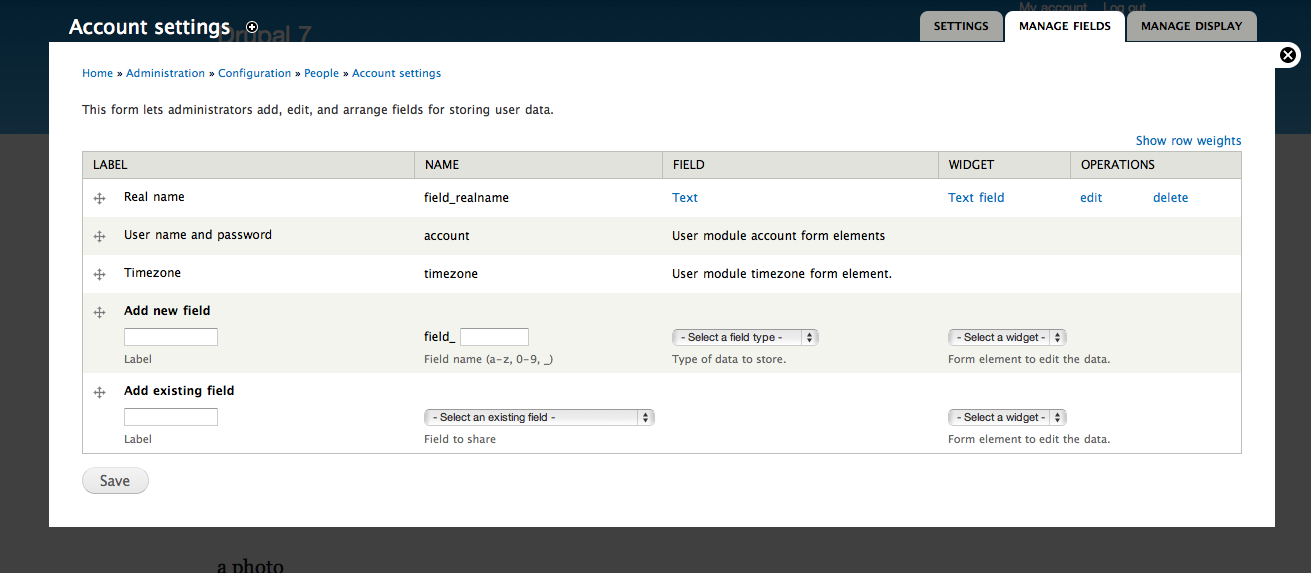Open 'Select a widget' dropdown for new field
The width and height of the screenshot is (1311, 573).
click(x=1007, y=337)
